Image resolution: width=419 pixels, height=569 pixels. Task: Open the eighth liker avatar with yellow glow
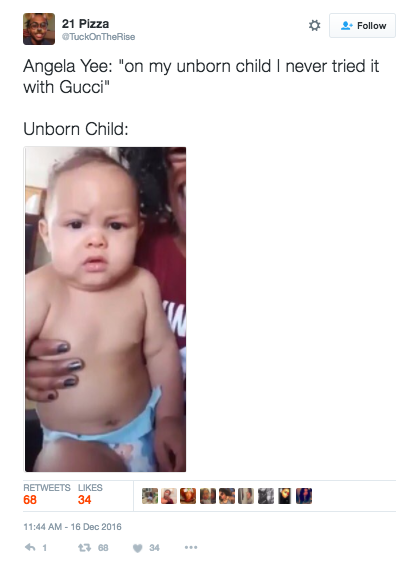coord(284,496)
